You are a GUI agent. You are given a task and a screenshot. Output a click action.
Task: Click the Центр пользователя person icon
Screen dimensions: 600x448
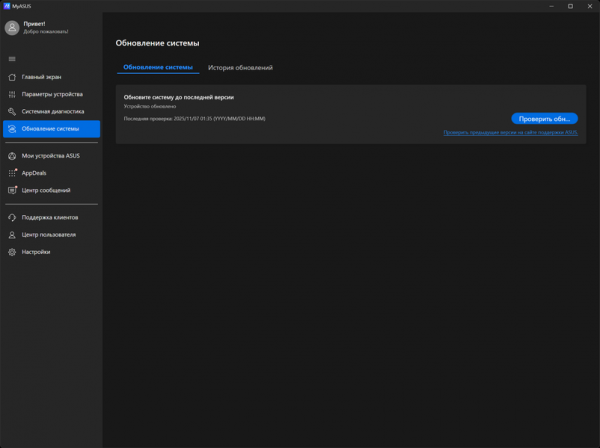pos(12,235)
